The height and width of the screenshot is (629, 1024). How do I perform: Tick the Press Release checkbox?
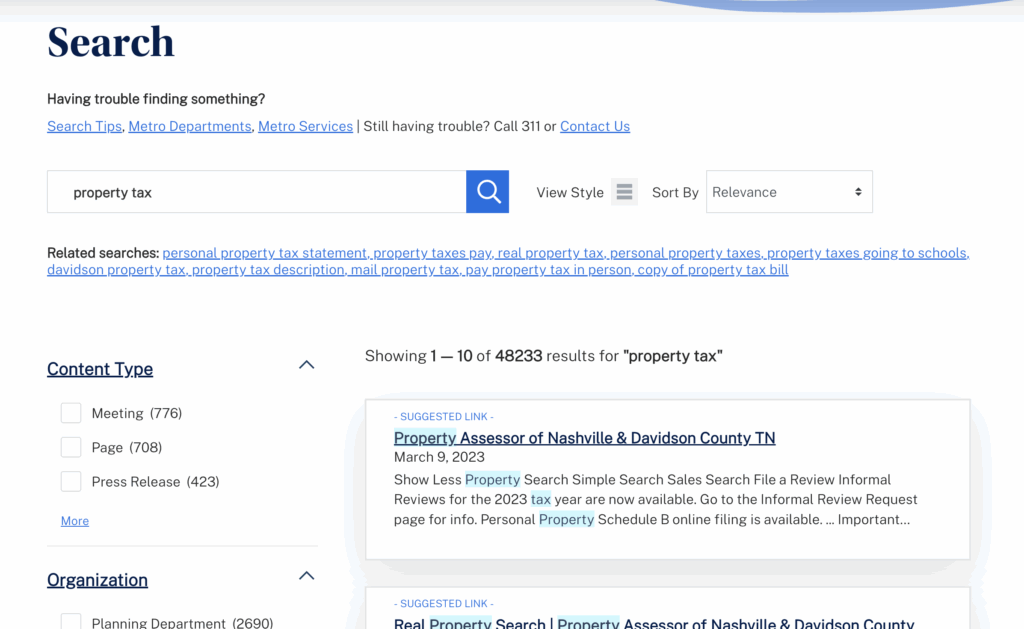pos(71,481)
